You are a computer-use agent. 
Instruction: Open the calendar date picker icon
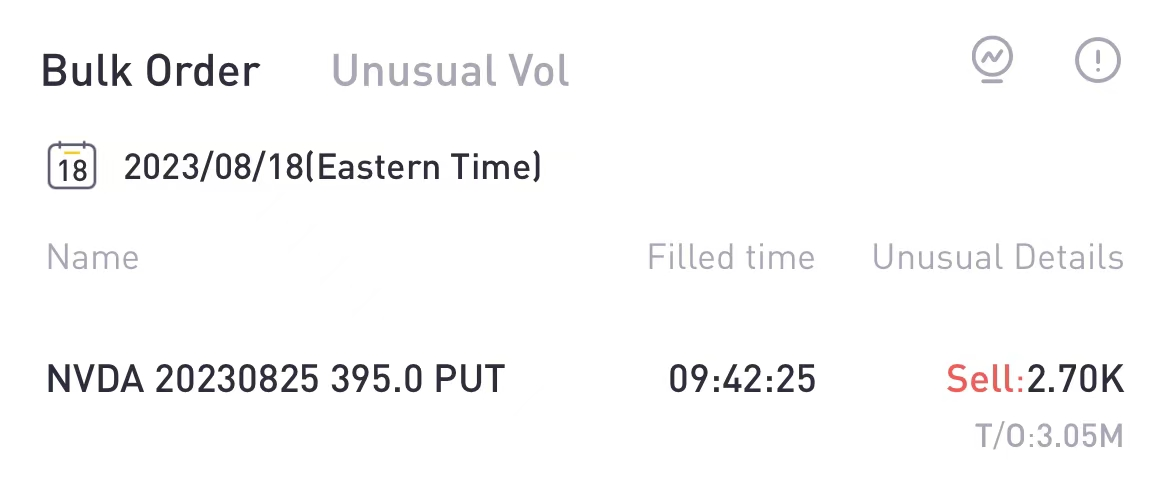tap(72, 166)
